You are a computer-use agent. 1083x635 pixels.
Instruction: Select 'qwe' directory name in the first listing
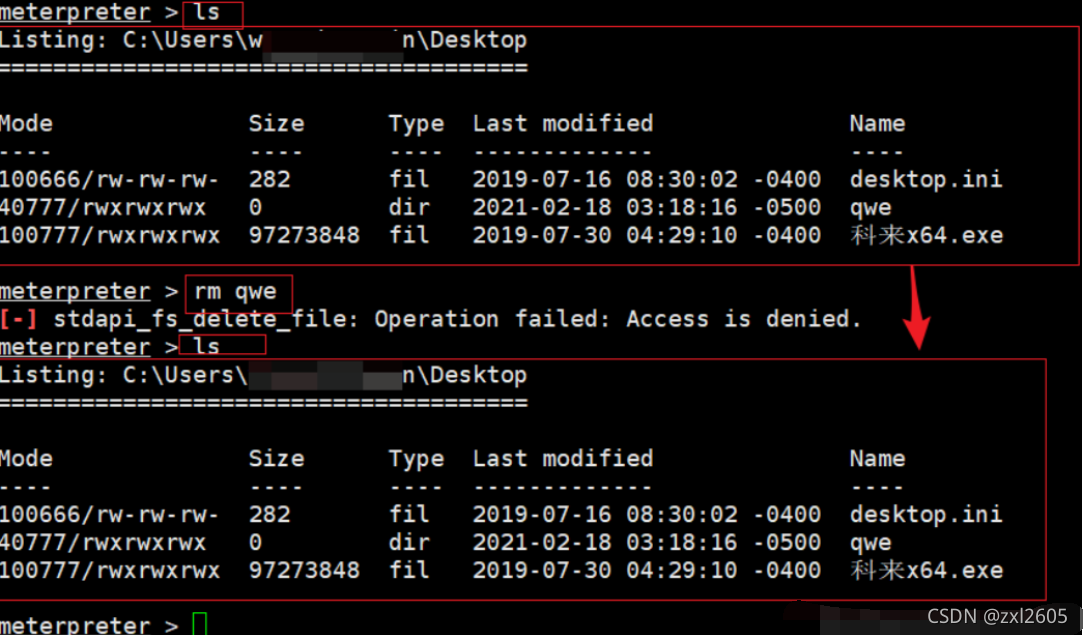point(870,209)
